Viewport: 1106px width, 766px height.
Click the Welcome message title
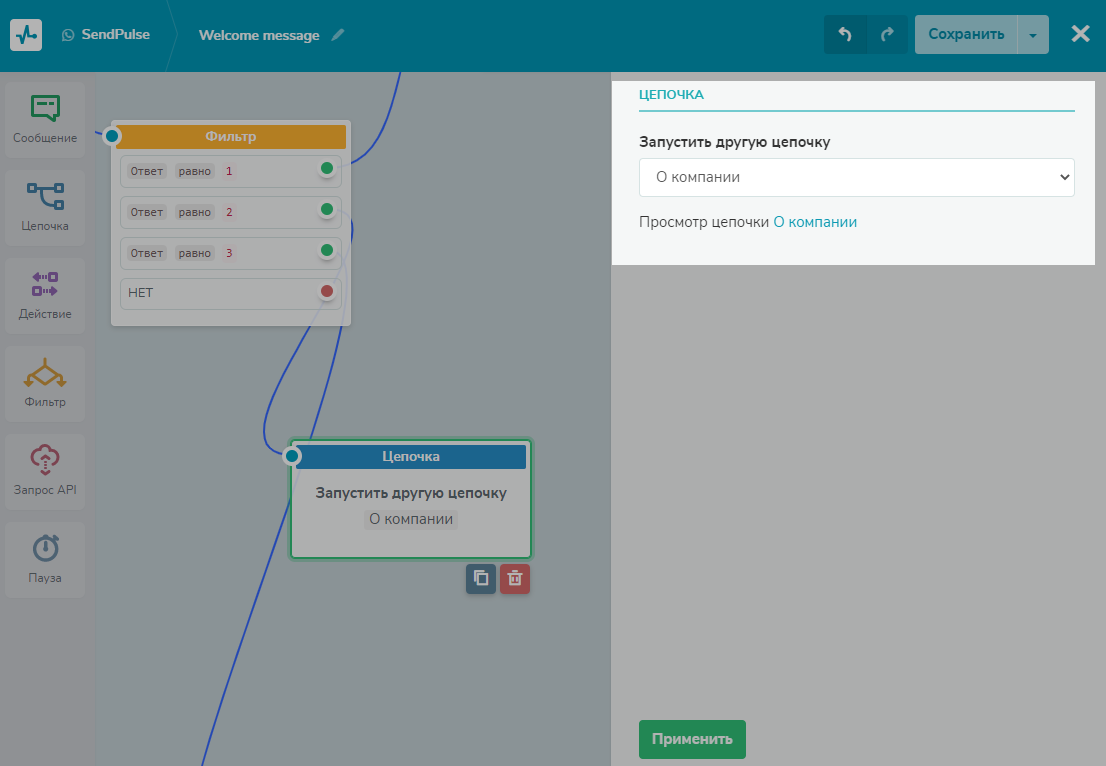point(259,35)
